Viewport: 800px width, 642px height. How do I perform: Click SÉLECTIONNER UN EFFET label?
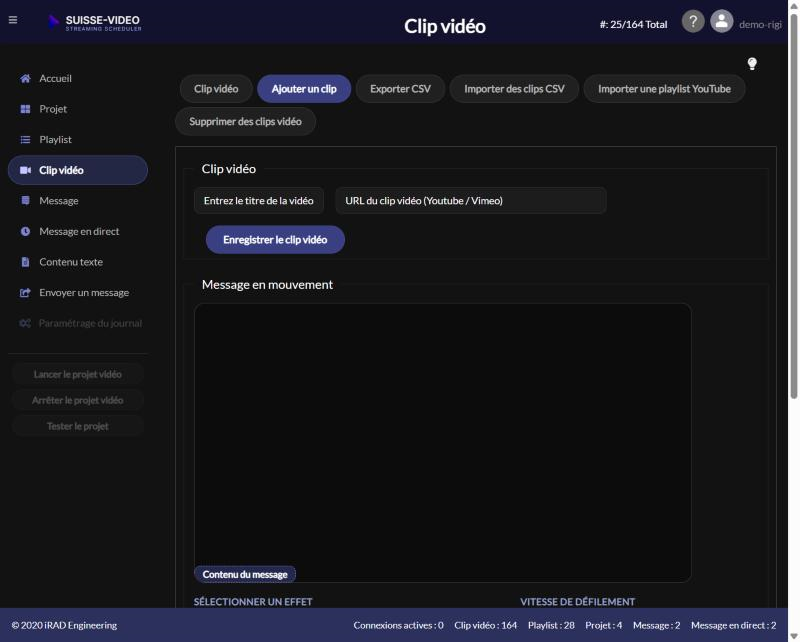point(253,602)
